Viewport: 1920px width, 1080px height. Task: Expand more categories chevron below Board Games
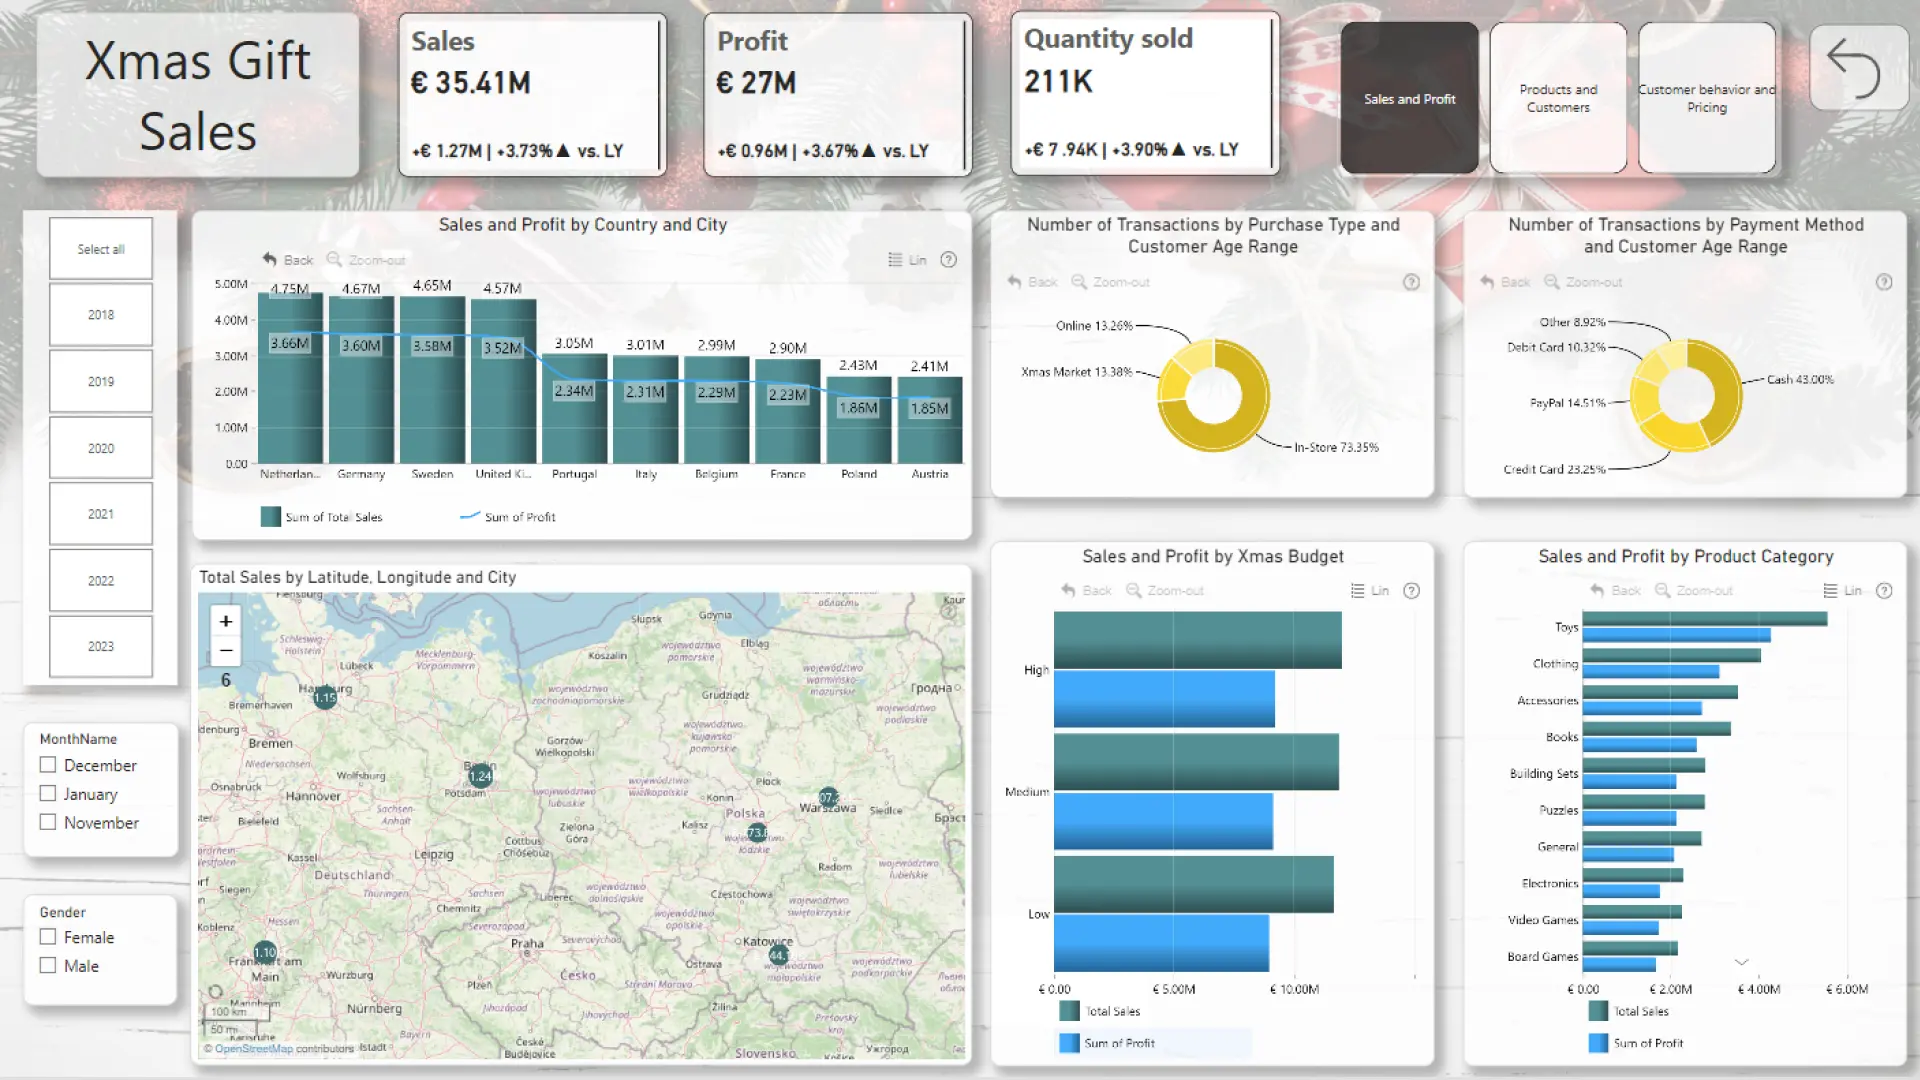1741,962
